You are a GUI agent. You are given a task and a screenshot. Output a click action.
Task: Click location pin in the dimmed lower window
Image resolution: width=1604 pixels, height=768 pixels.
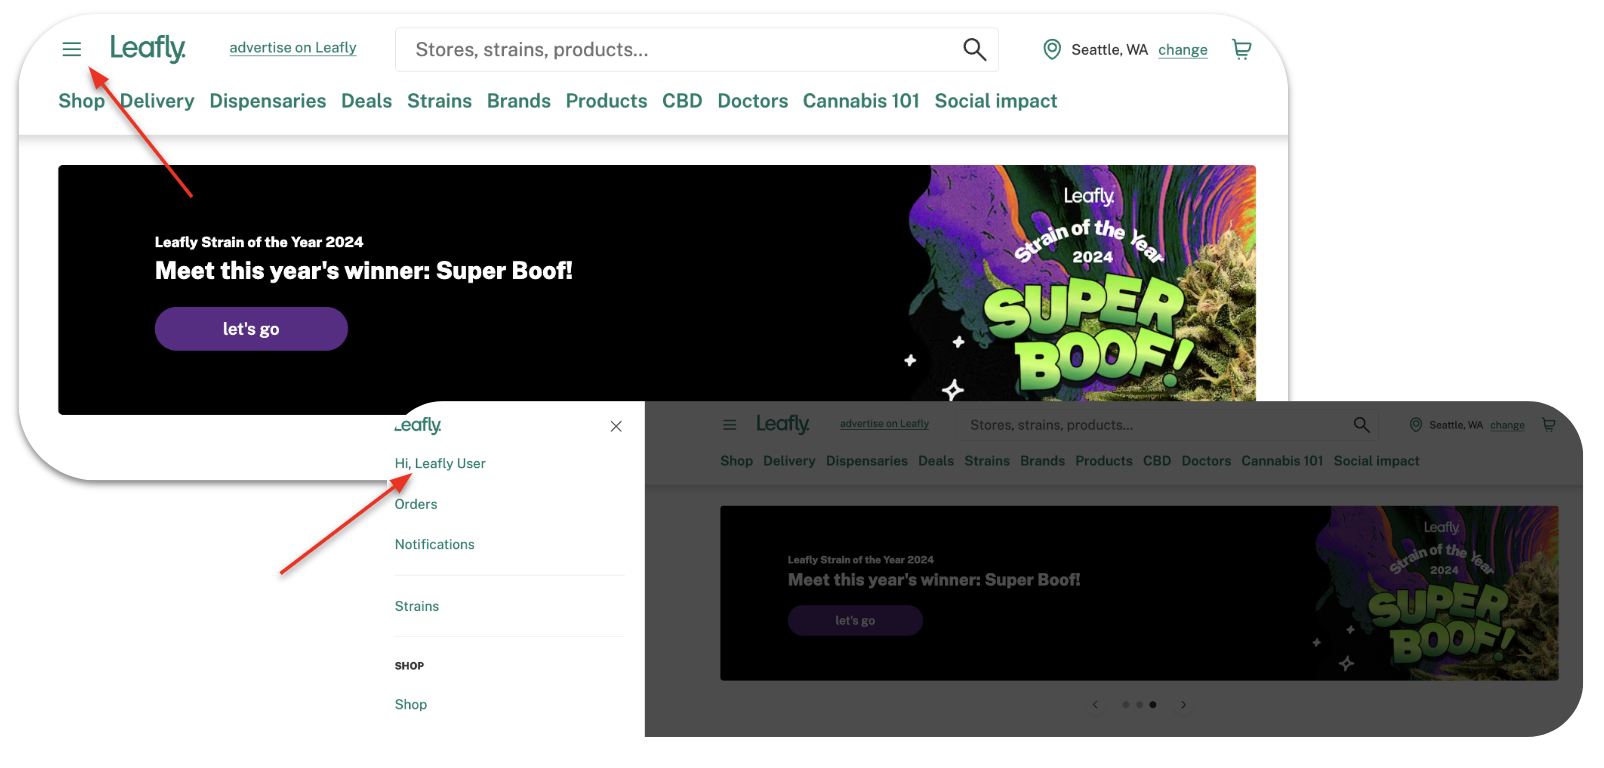[x=1416, y=425]
